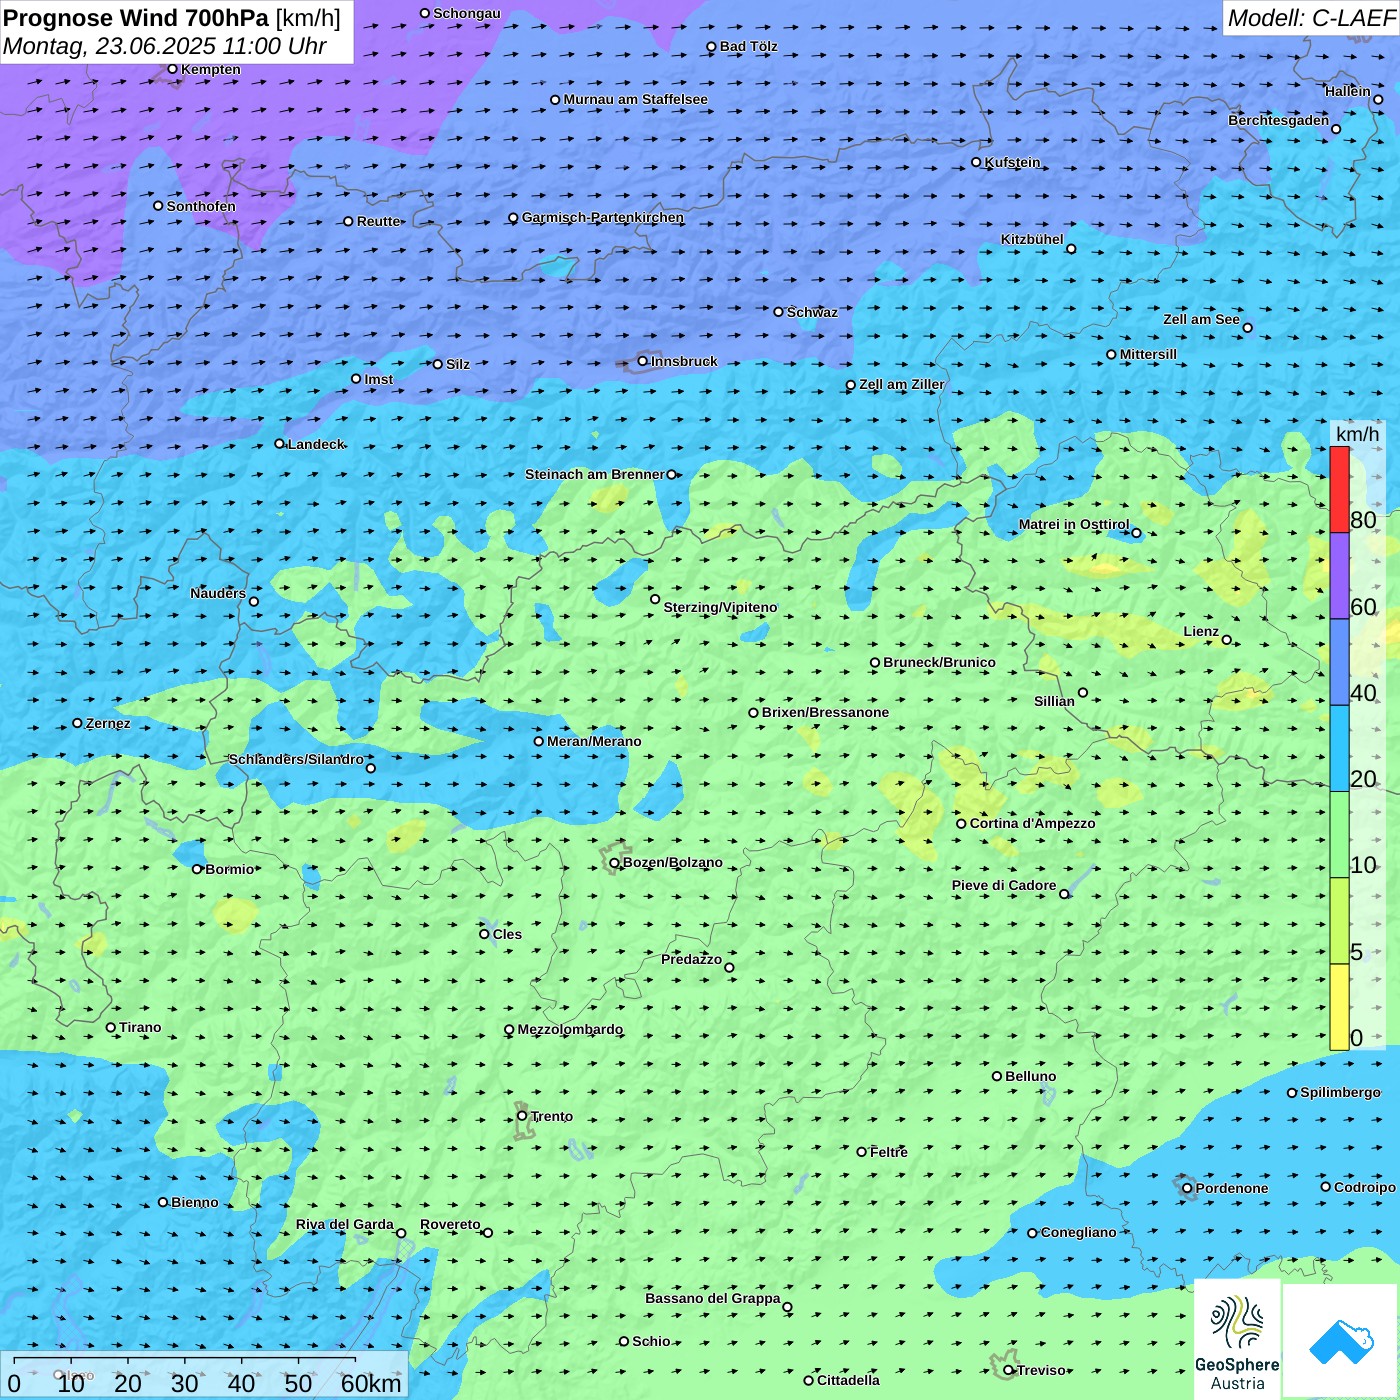Select the purple 60–80 km/h legend segment
The width and height of the screenshot is (1400, 1400).
(x=1339, y=575)
